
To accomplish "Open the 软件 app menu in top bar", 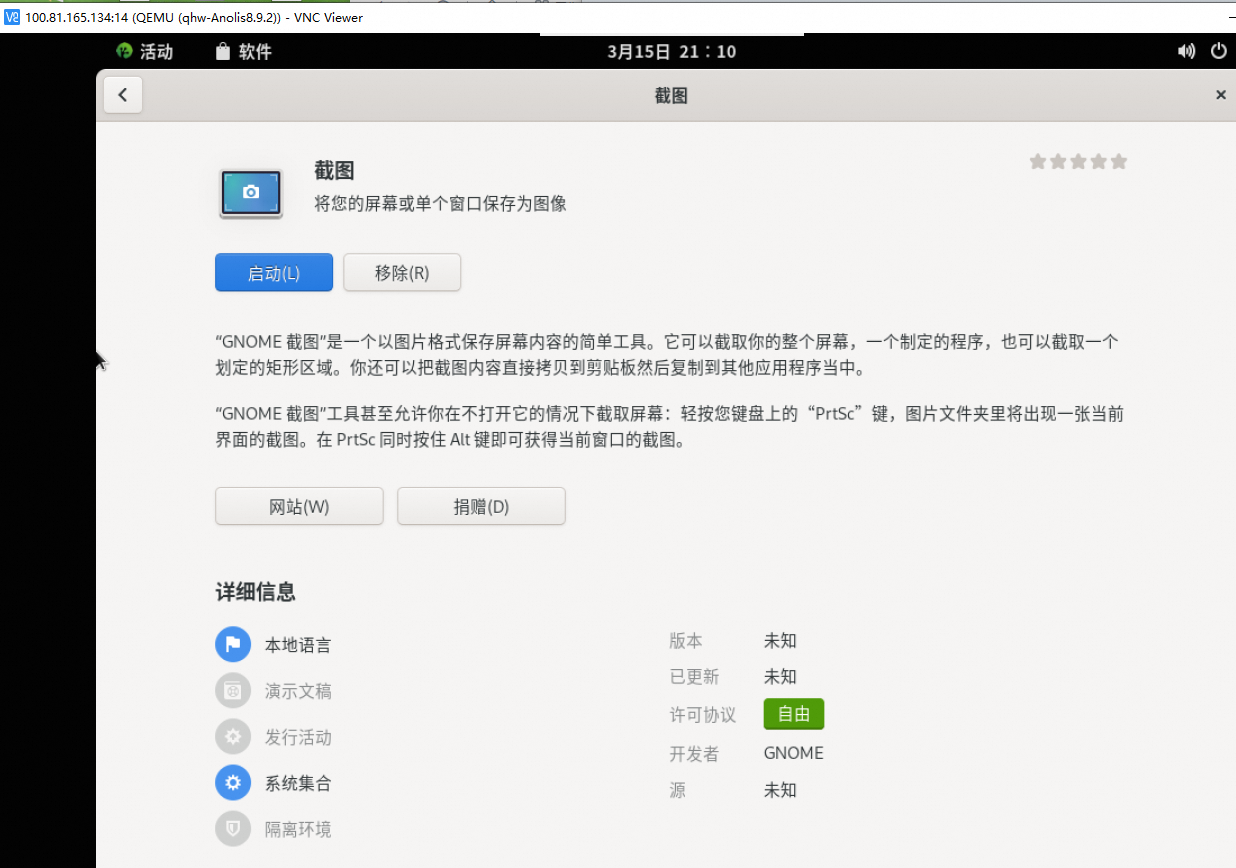I will click(x=244, y=51).
